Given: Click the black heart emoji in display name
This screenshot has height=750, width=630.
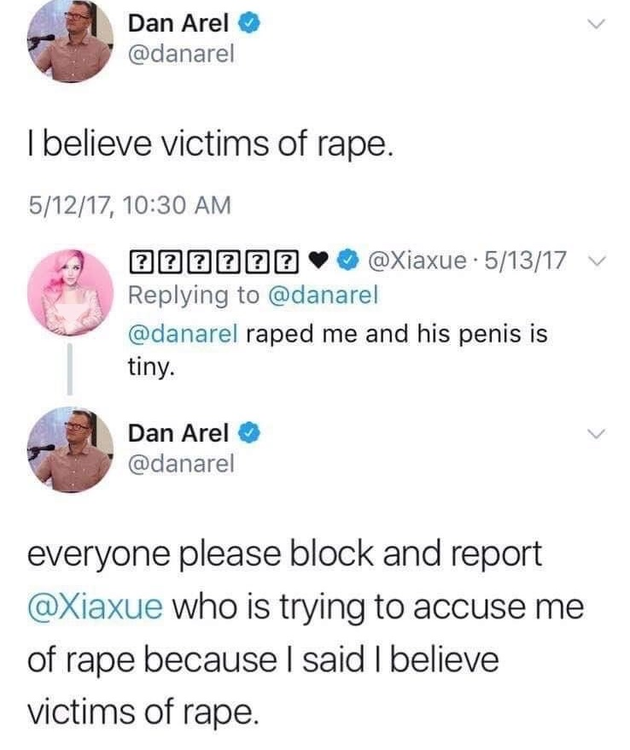Looking at the screenshot, I should 318,260.
